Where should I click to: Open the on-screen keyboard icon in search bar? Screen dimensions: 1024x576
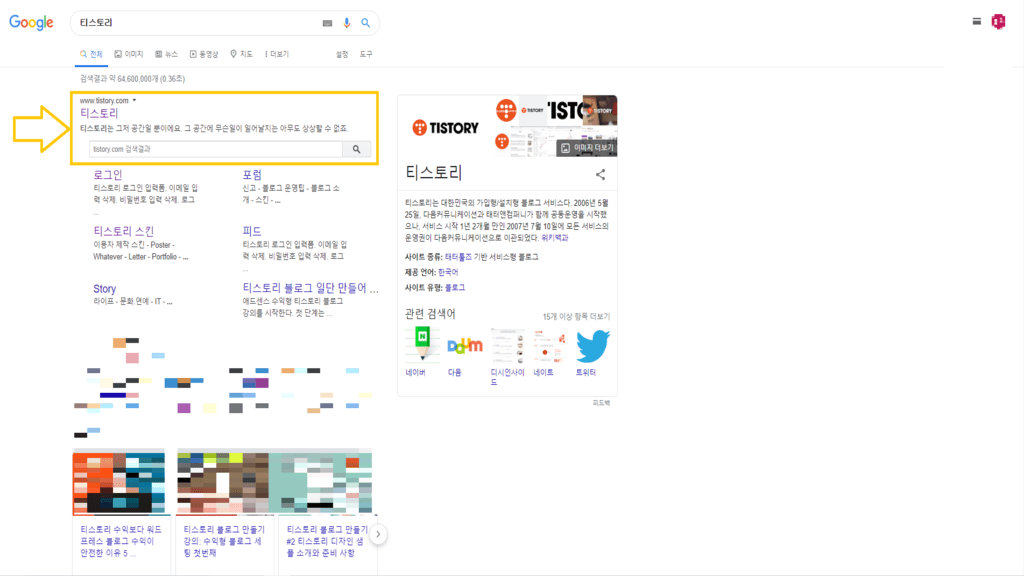(327, 23)
